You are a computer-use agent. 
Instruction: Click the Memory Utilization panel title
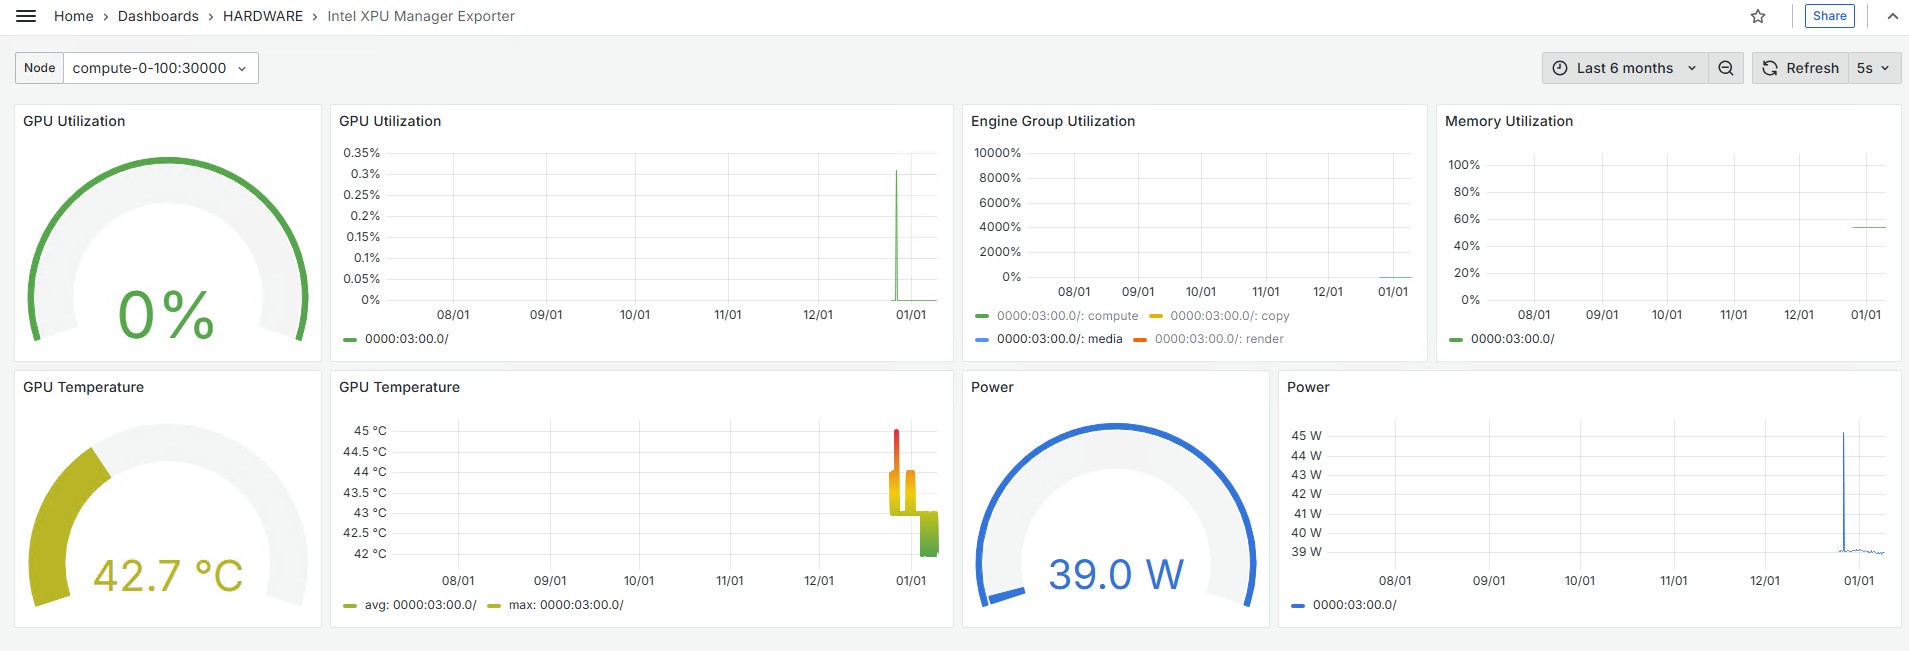pos(1508,121)
